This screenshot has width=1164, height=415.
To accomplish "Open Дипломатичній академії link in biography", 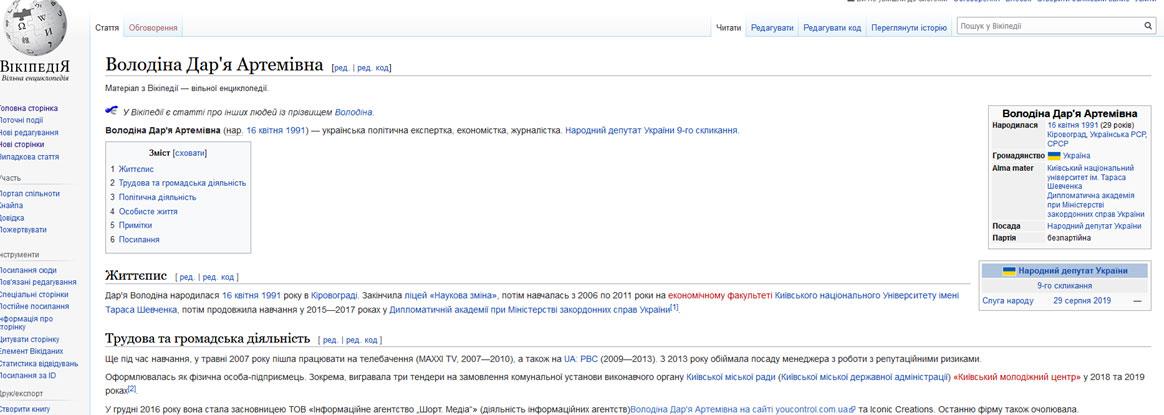I will coord(530,310).
